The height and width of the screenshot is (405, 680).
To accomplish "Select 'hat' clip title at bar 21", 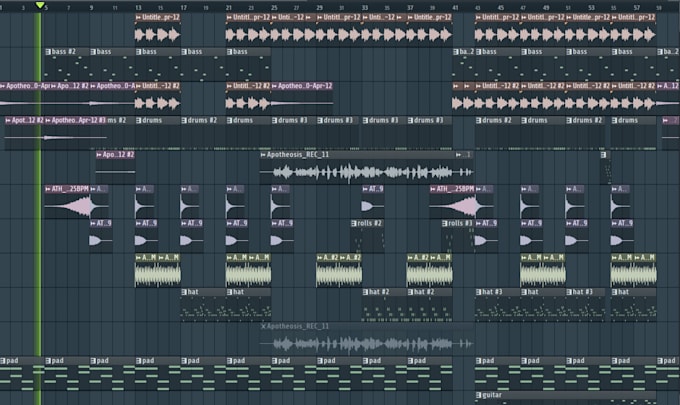I will [238, 292].
